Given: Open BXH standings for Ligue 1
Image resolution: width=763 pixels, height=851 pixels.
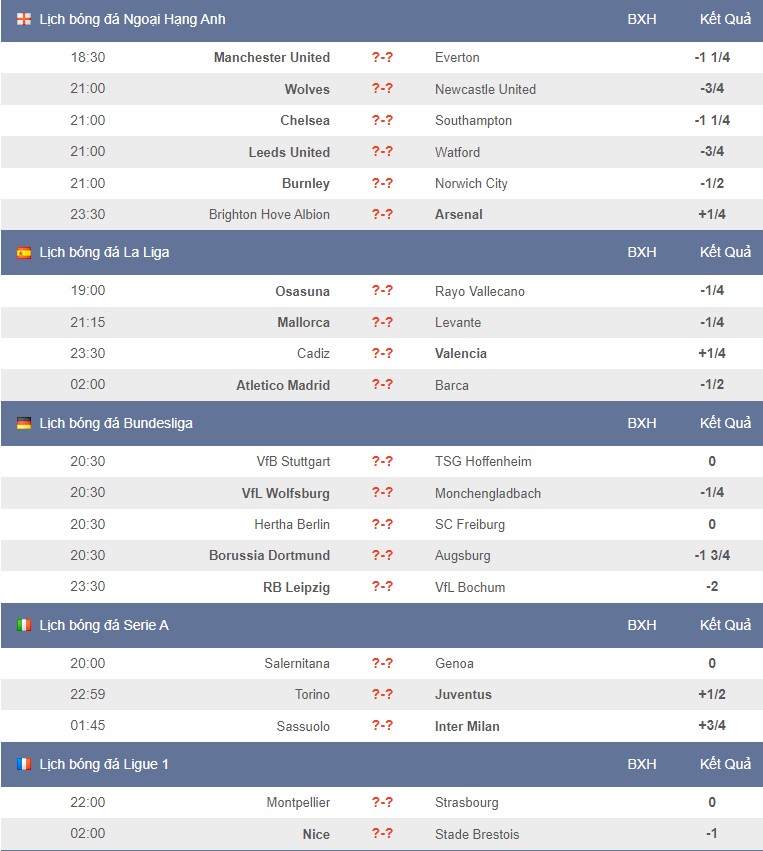Looking at the screenshot, I should pos(641,764).
